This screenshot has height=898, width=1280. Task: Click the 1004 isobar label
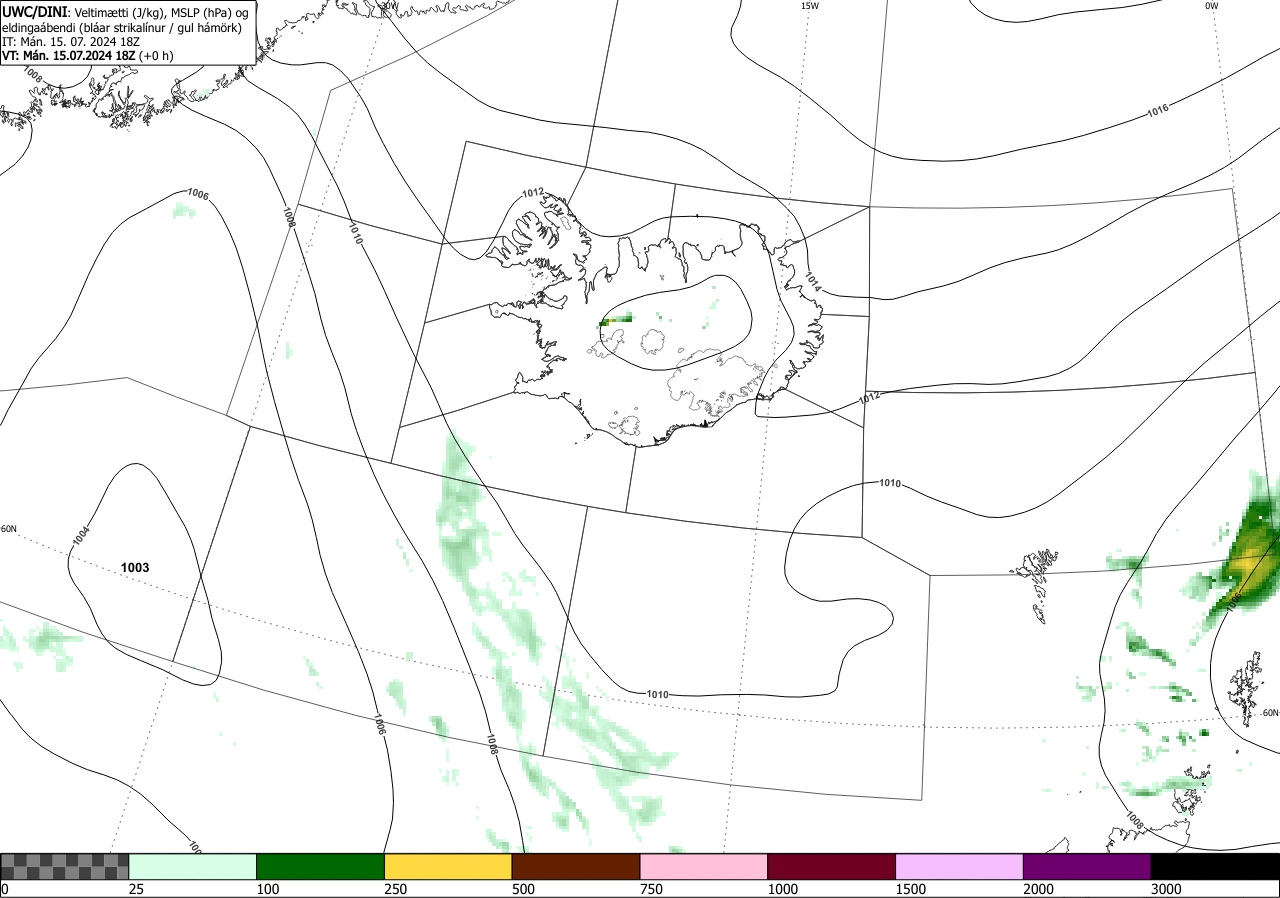tap(81, 536)
